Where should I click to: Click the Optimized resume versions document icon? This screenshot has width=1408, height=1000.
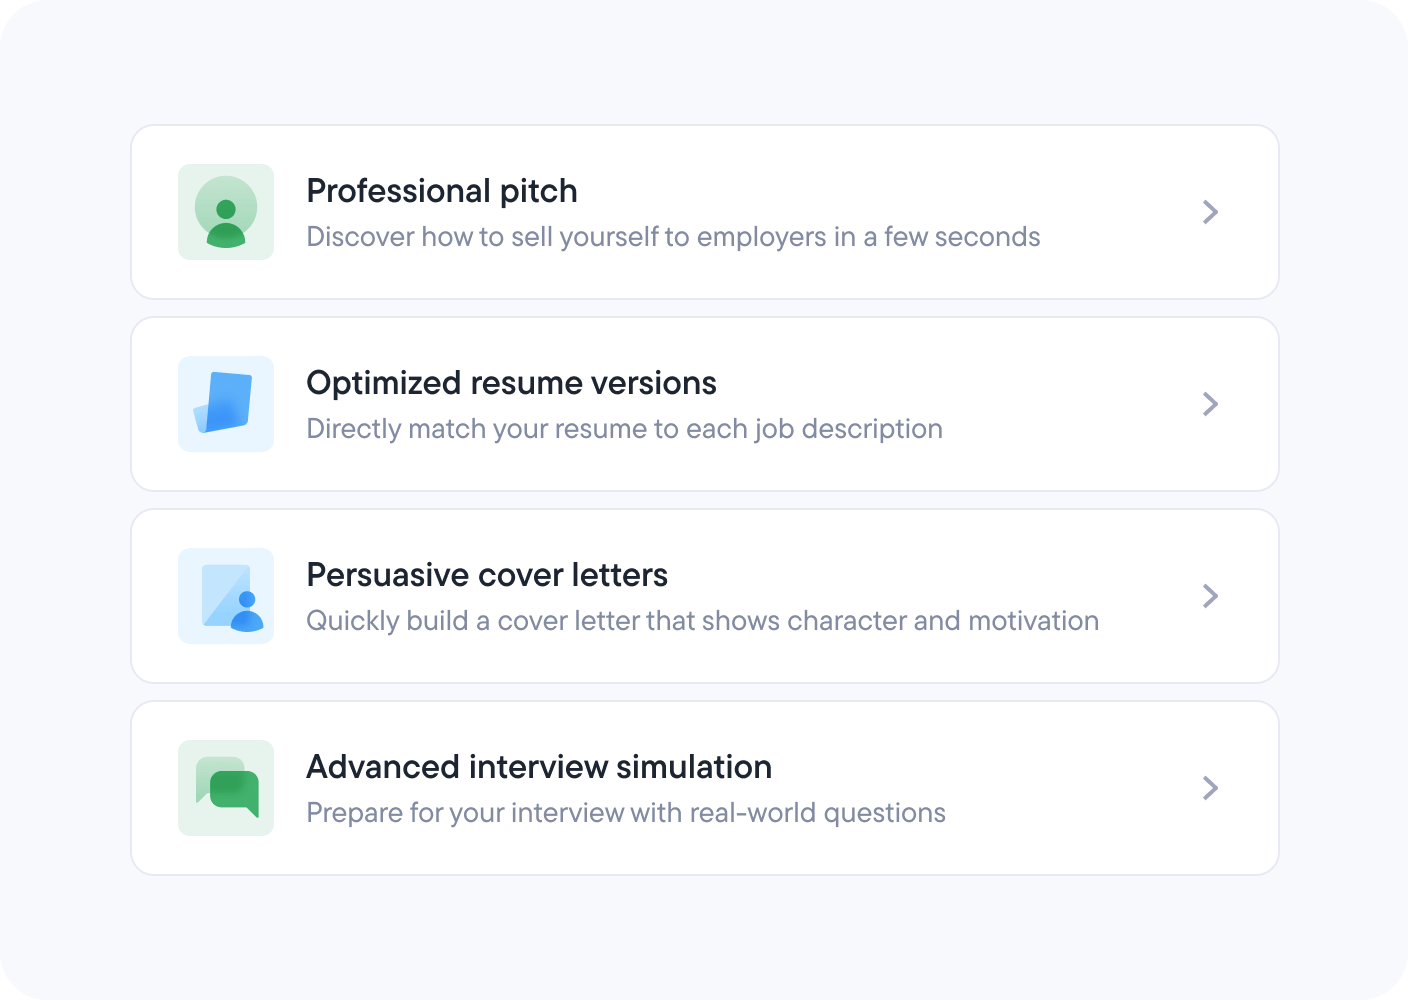click(225, 404)
